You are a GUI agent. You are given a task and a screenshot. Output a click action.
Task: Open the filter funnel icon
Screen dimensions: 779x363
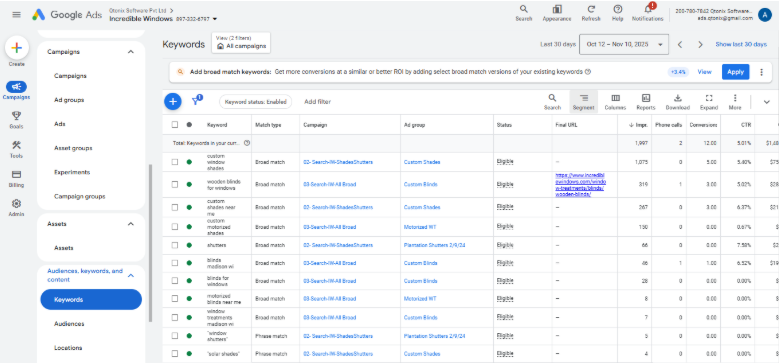click(196, 101)
